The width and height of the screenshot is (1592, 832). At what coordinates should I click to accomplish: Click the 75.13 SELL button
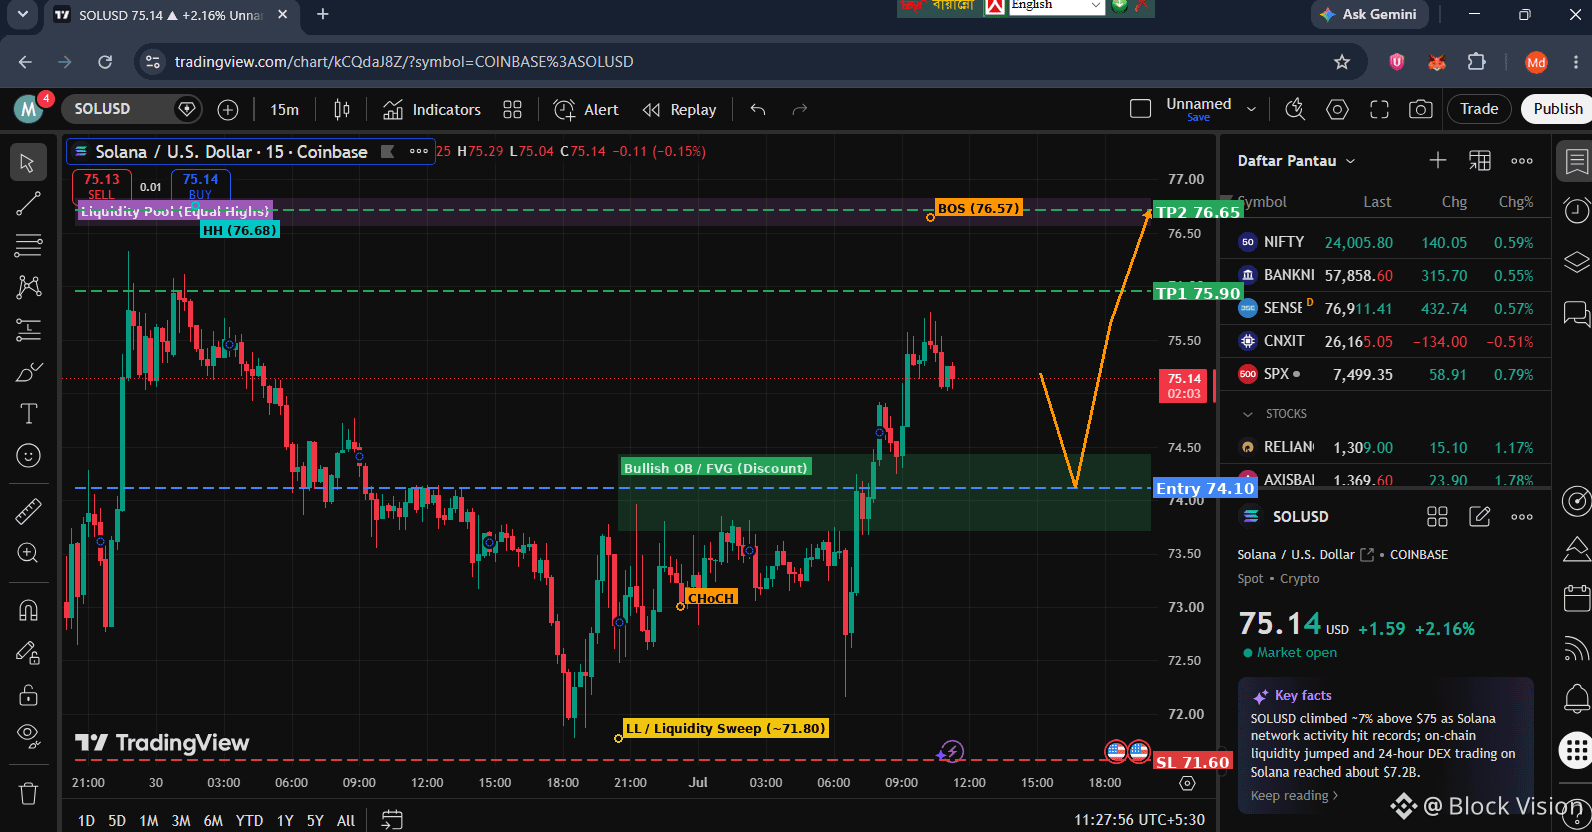pos(101,185)
